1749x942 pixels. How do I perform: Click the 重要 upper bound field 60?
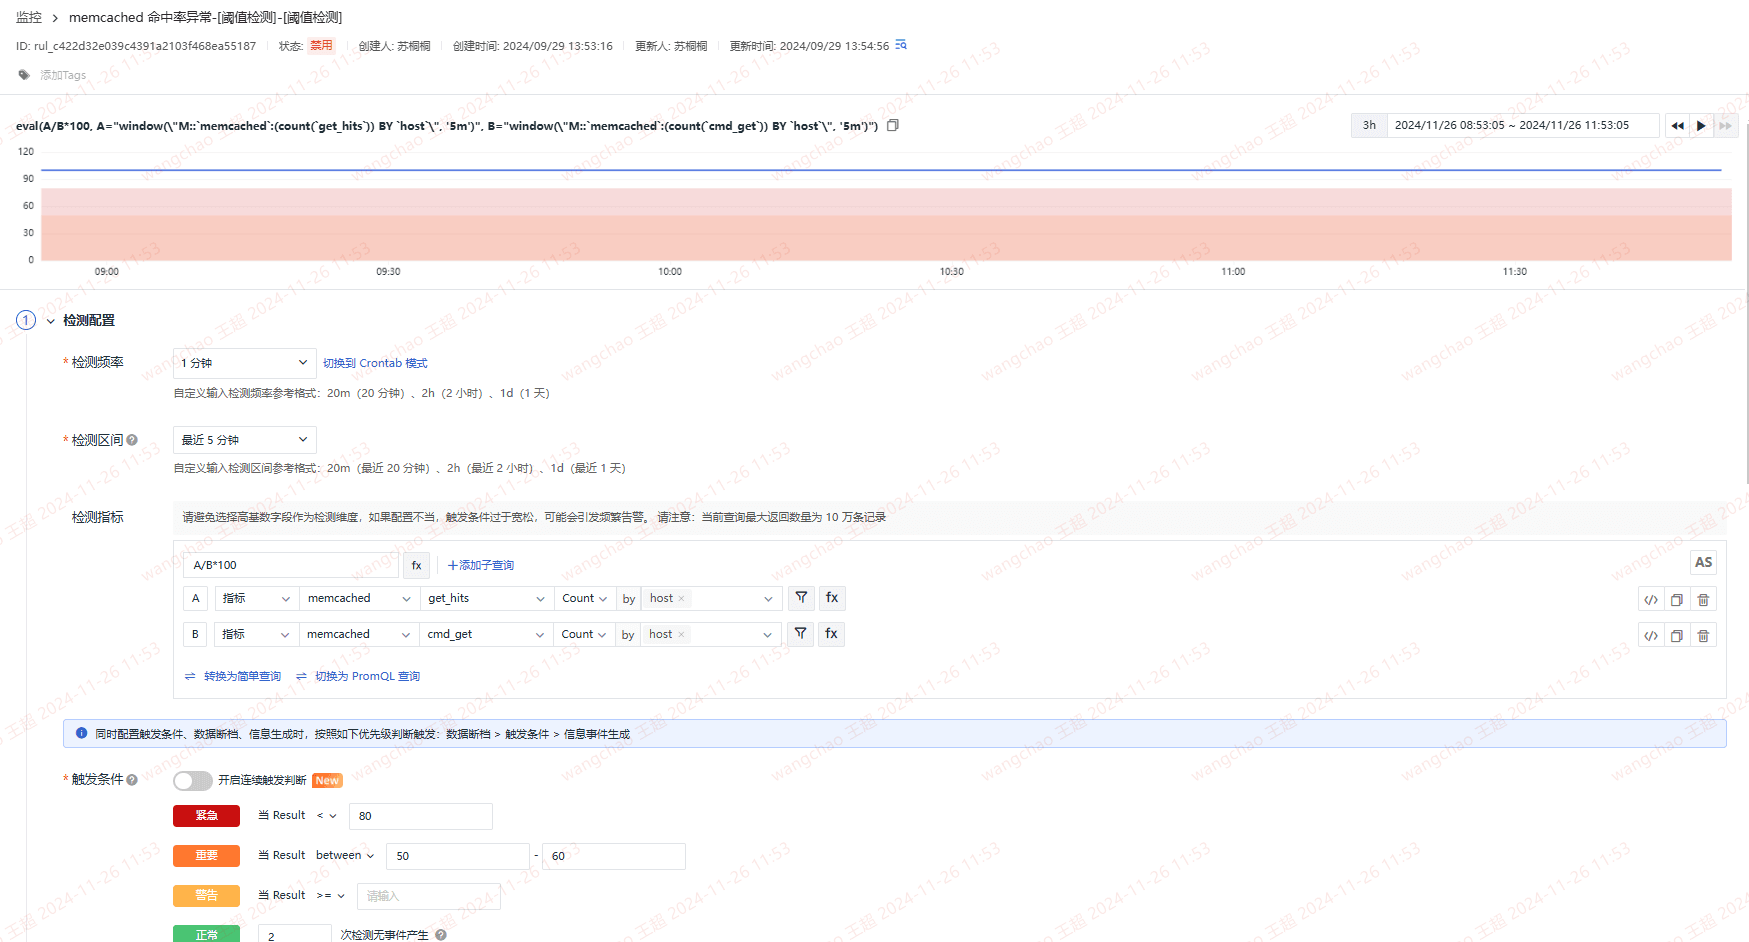(x=614, y=856)
